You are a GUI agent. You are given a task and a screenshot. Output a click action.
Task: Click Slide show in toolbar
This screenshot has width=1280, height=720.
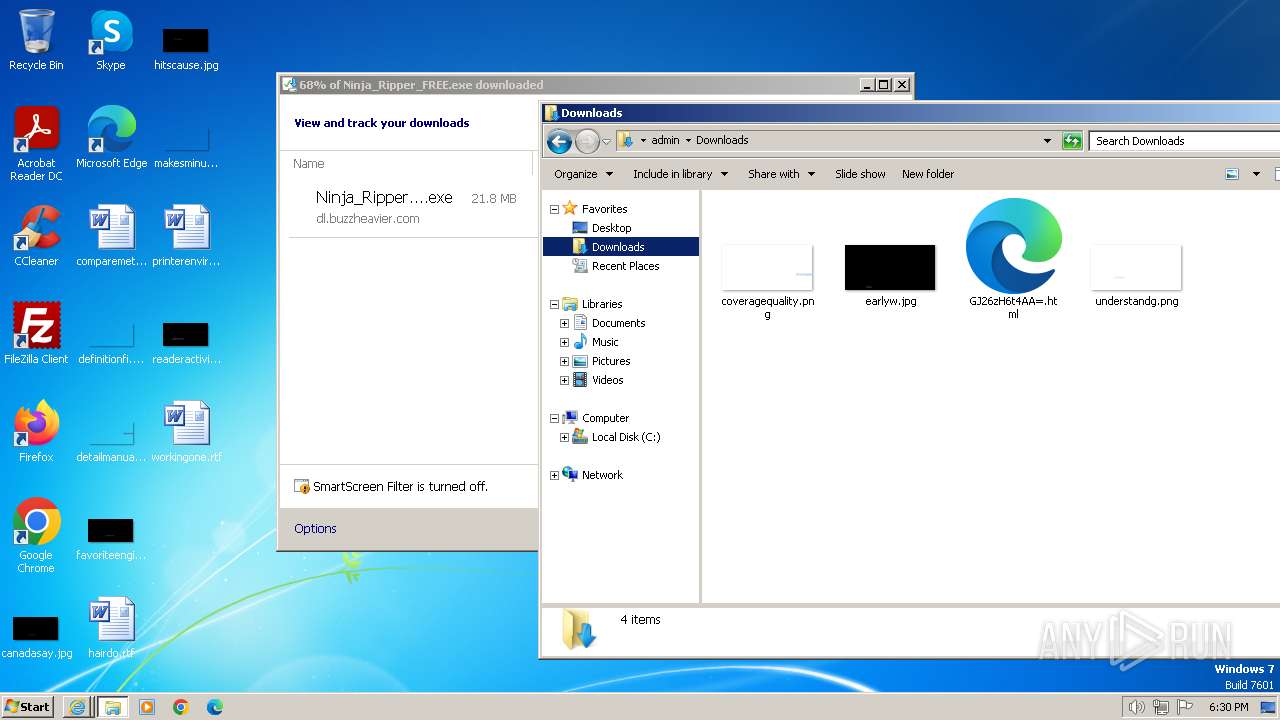coord(860,174)
